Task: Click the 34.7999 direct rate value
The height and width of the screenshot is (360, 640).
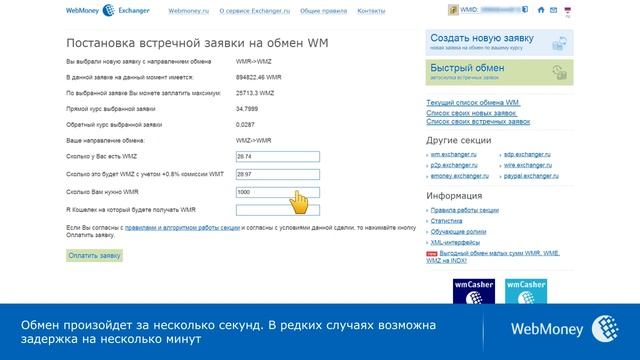Action: (x=247, y=109)
